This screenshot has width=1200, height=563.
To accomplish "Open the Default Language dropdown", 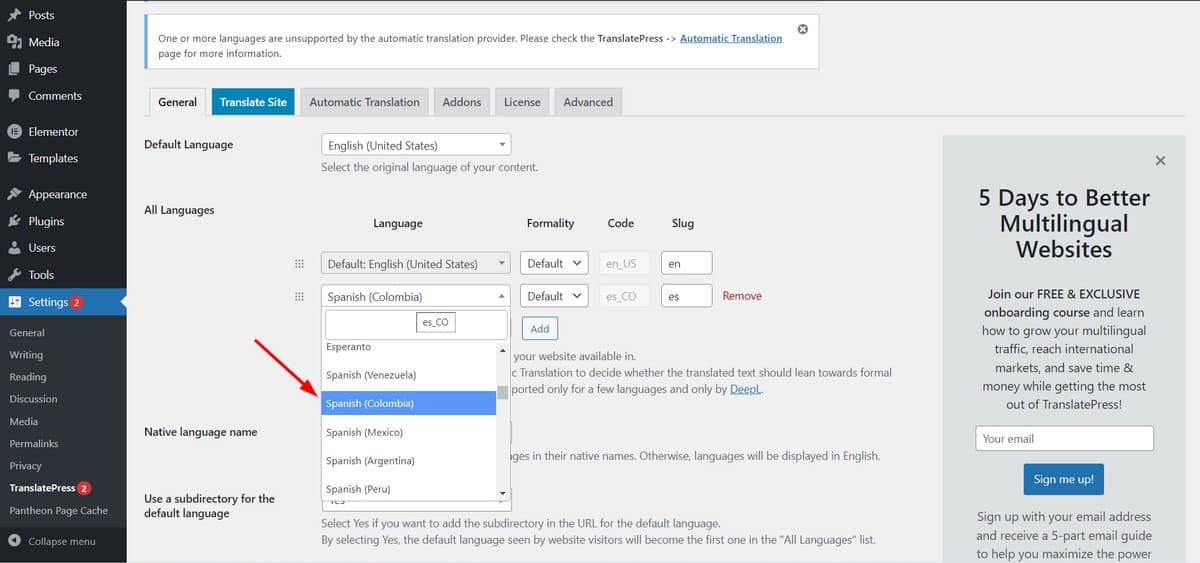I will pos(416,145).
